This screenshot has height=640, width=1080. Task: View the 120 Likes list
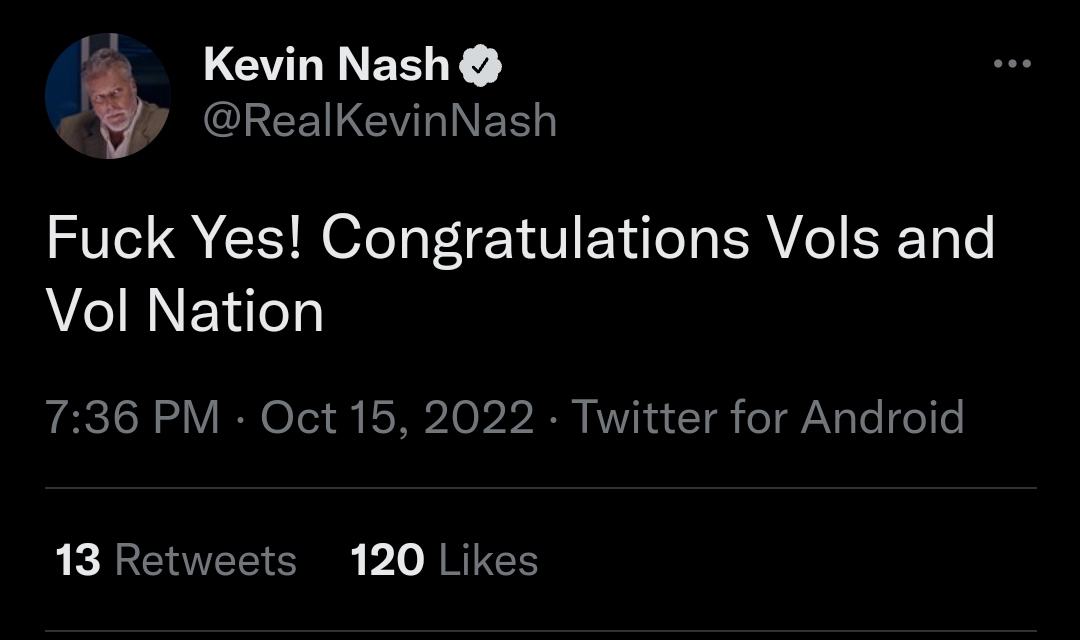444,560
